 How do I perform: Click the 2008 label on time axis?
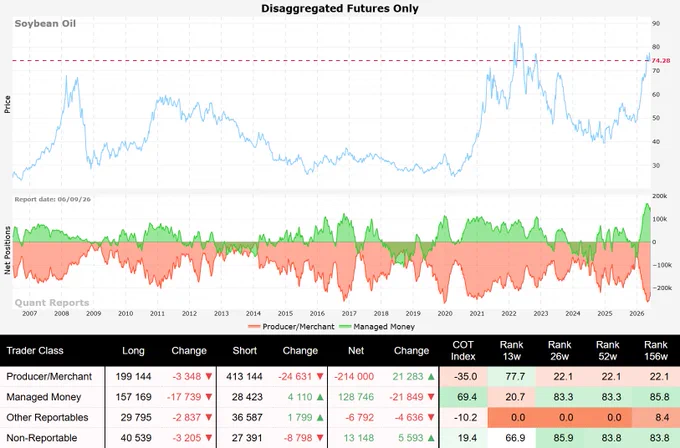[62, 313]
